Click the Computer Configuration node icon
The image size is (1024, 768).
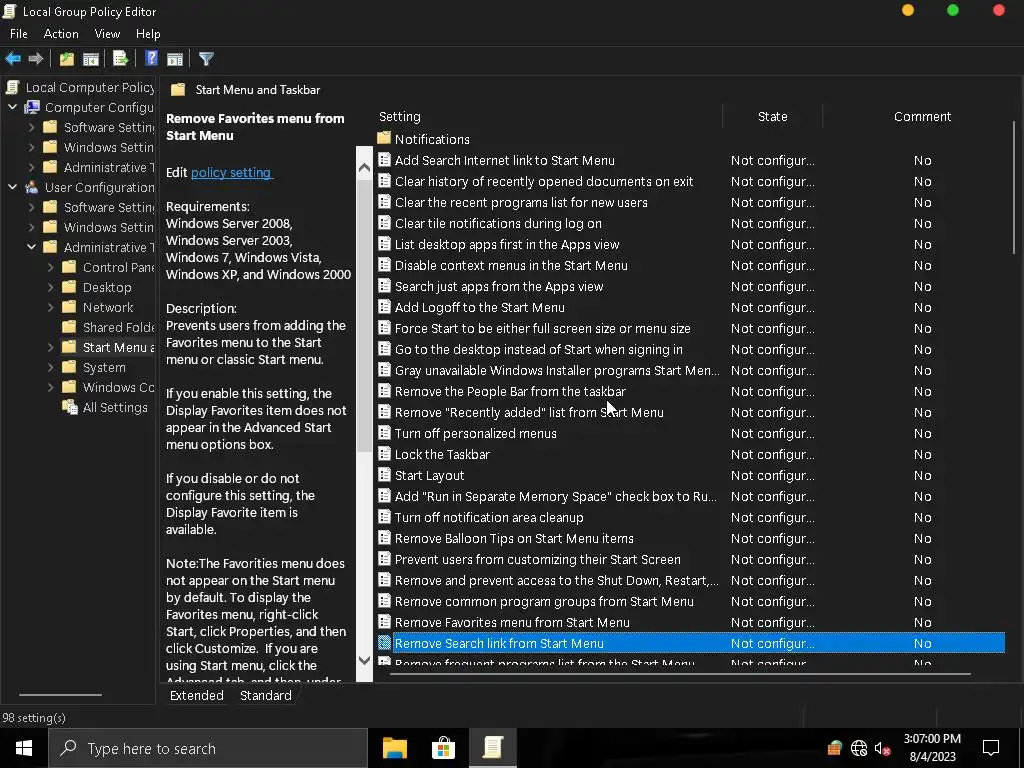(x=32, y=107)
